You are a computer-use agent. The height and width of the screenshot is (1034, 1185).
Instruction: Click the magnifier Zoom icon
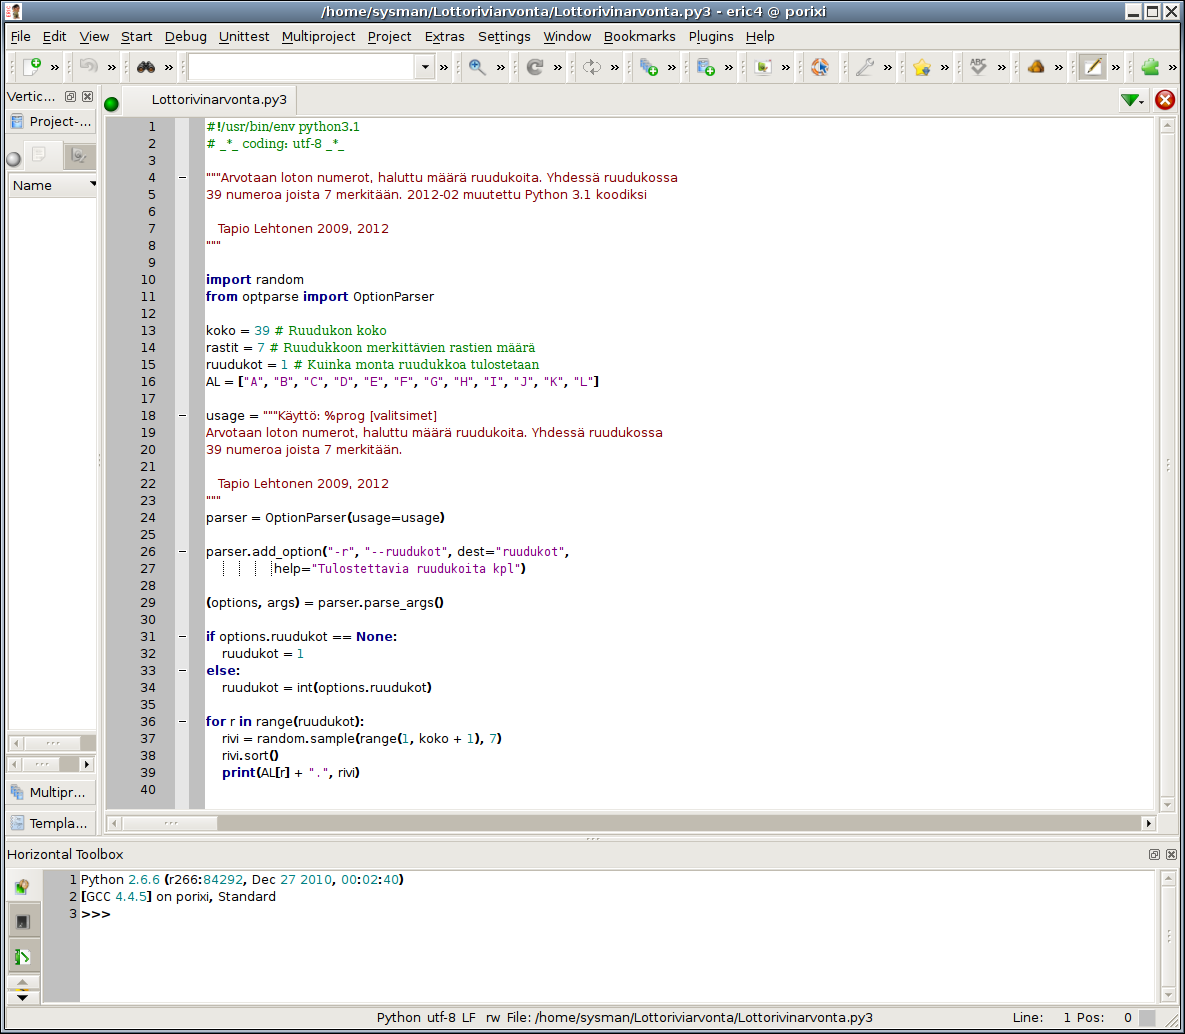tap(477, 67)
